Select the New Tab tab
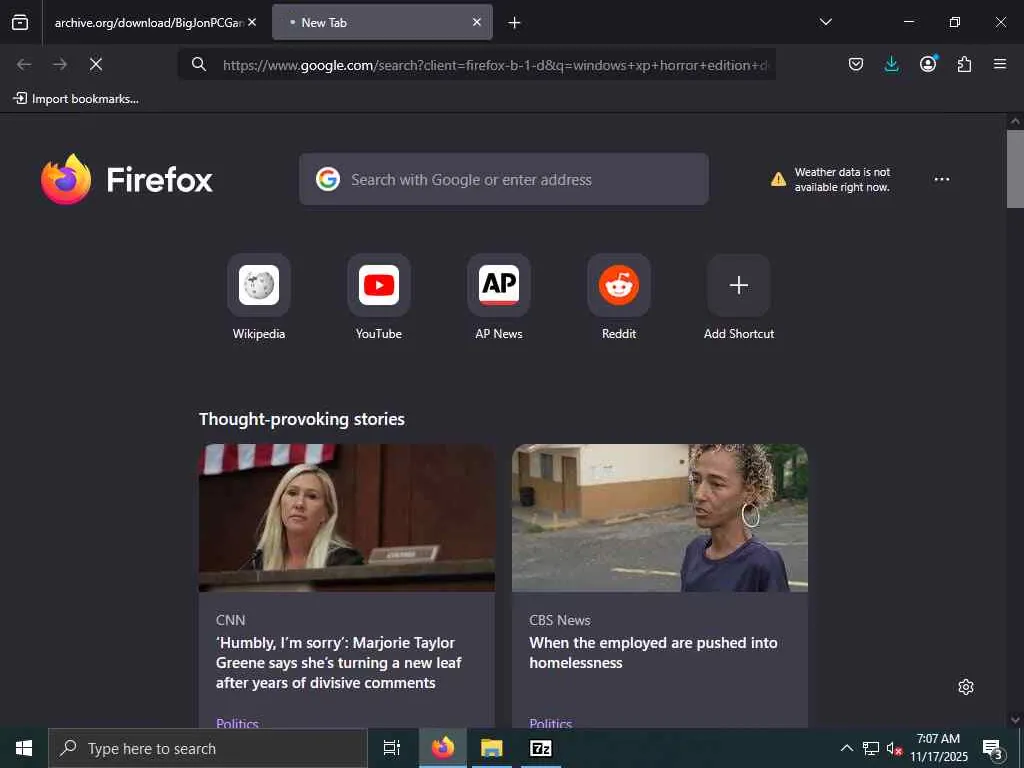This screenshot has width=1024, height=768. [382, 22]
